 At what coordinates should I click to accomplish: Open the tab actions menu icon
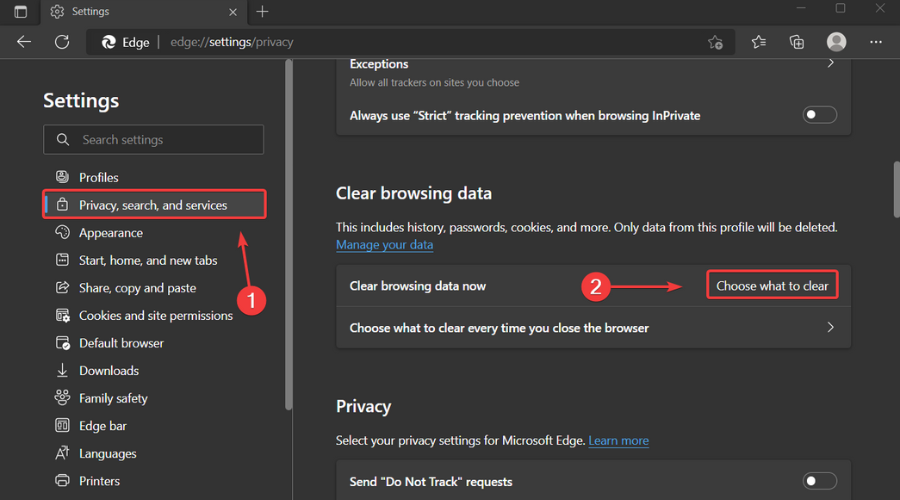click(20, 11)
